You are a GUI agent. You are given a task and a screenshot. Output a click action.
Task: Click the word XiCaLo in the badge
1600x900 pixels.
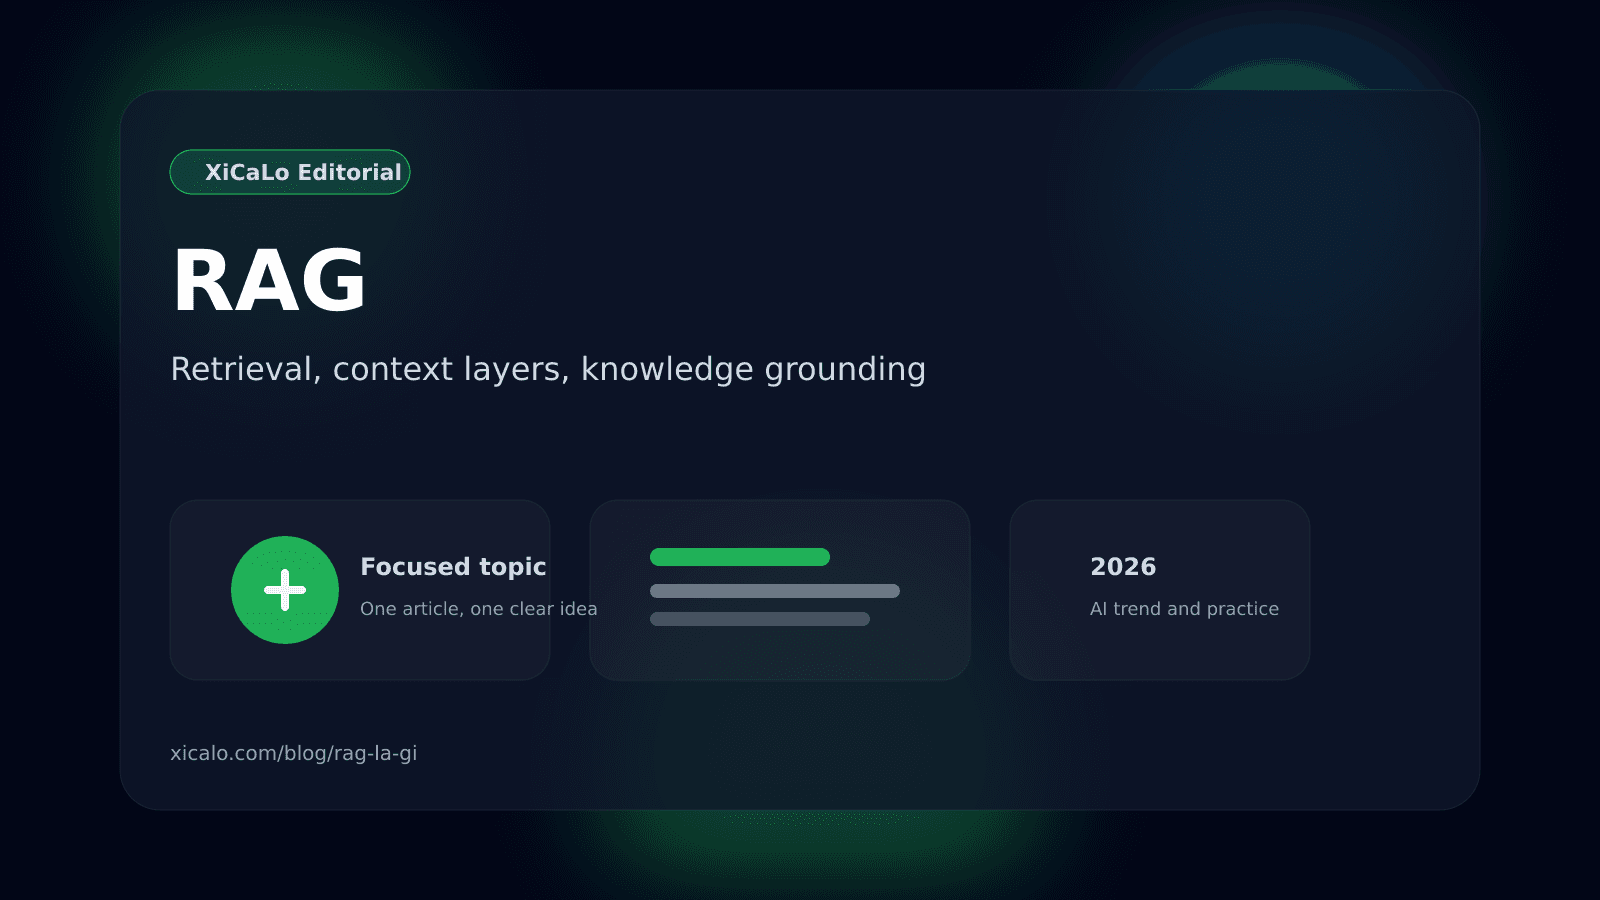coord(247,172)
